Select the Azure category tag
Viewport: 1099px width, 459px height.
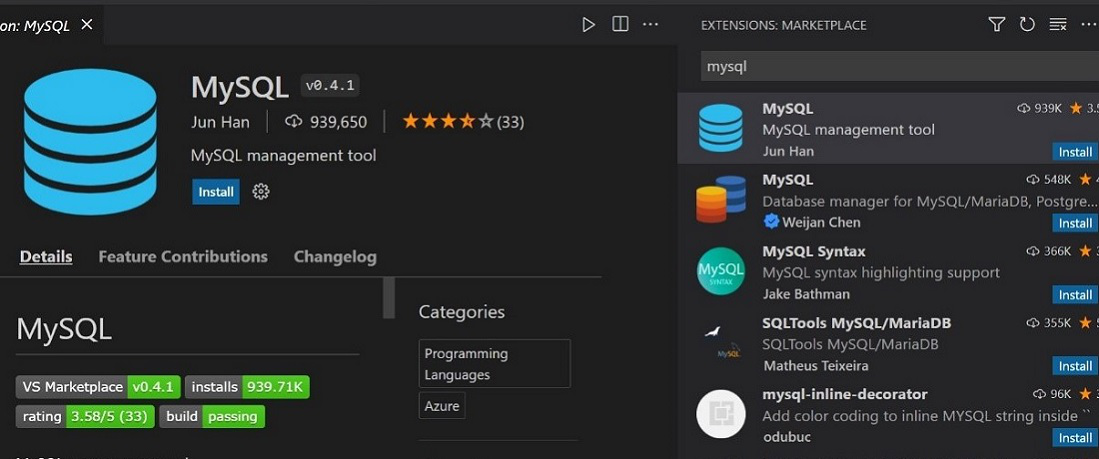pyautogui.click(x=442, y=406)
